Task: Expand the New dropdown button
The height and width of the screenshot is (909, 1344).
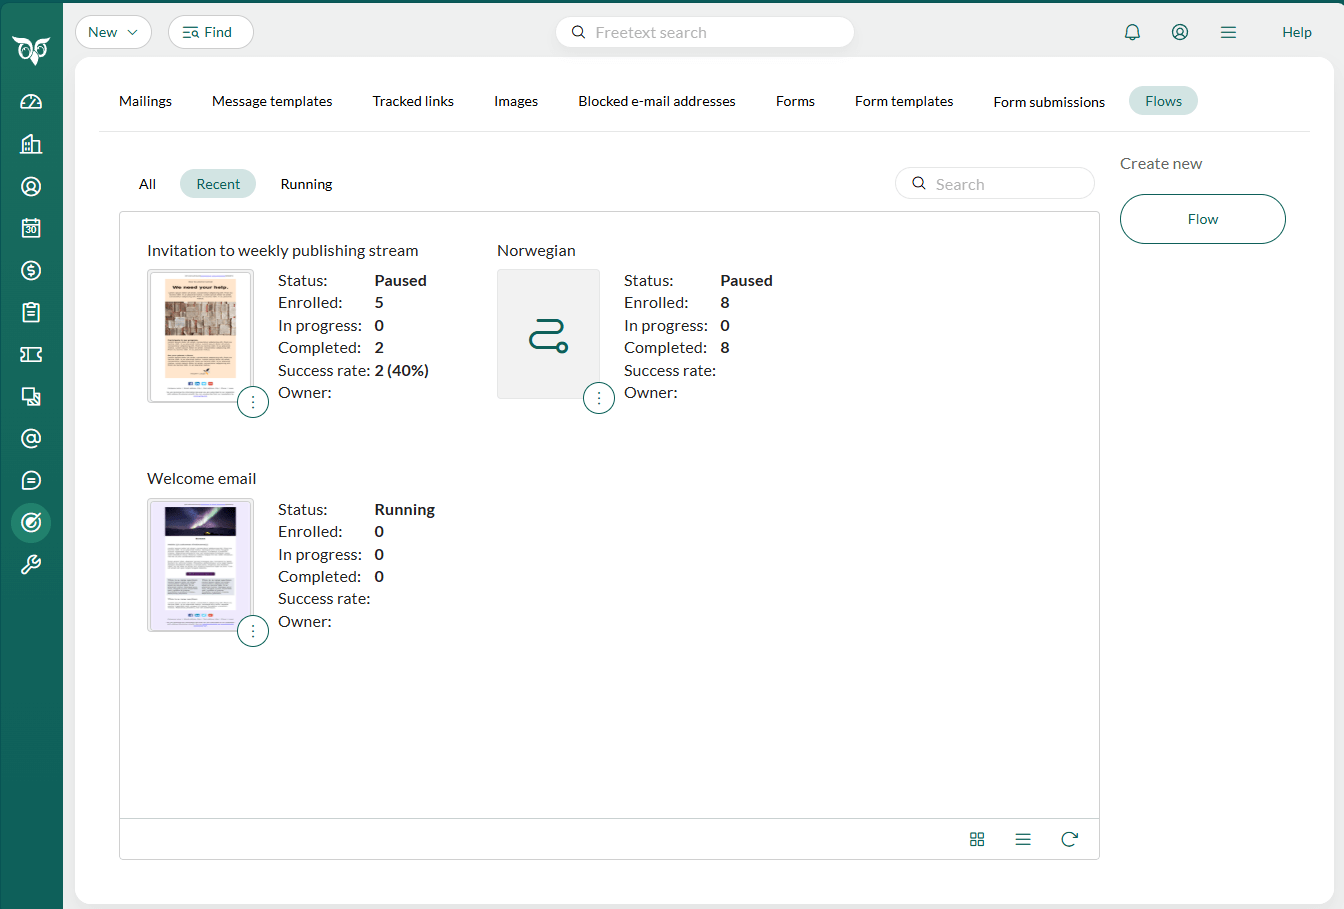Action: point(113,32)
